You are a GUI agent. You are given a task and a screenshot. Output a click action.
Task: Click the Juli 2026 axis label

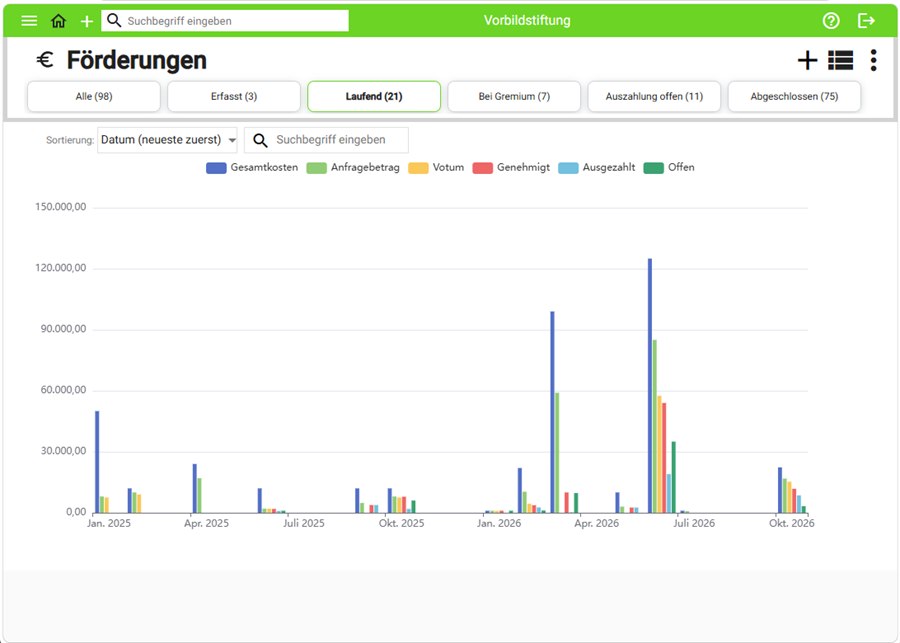(x=694, y=523)
